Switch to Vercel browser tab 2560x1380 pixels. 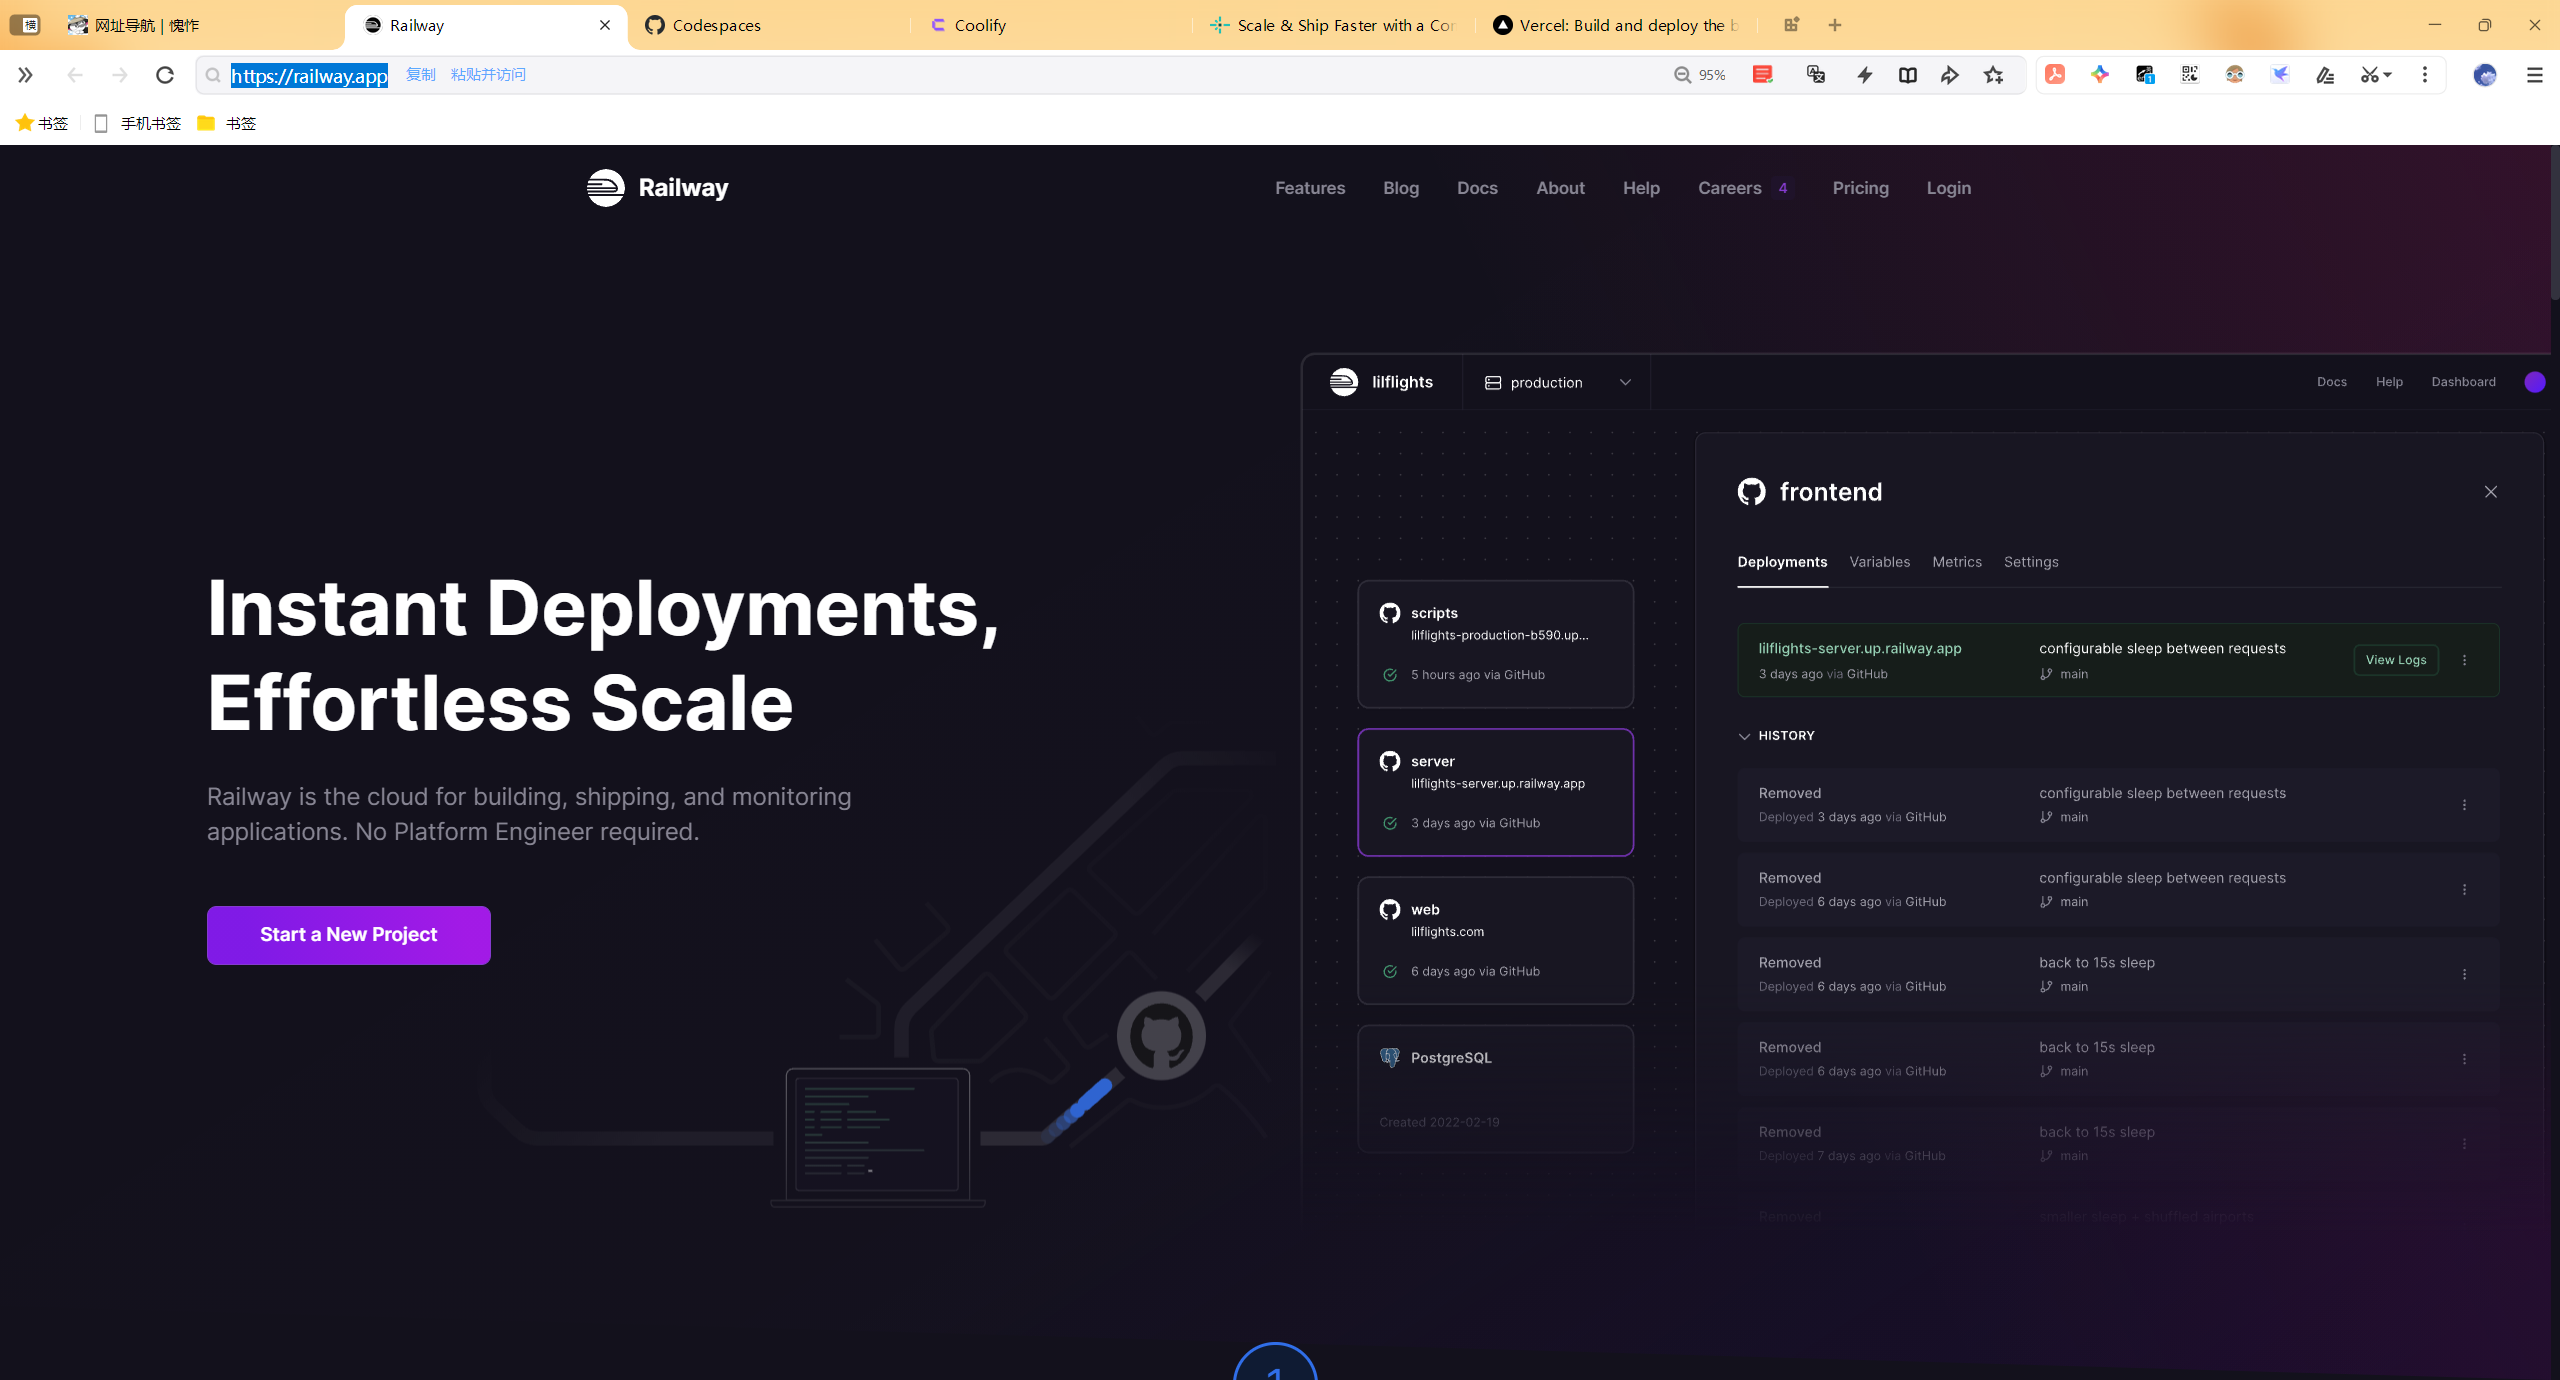(x=1616, y=25)
